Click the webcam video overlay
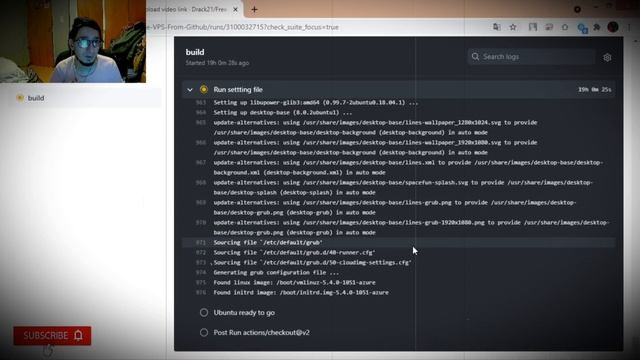Image resolution: width=640 pixels, height=360 pixels. point(73,41)
